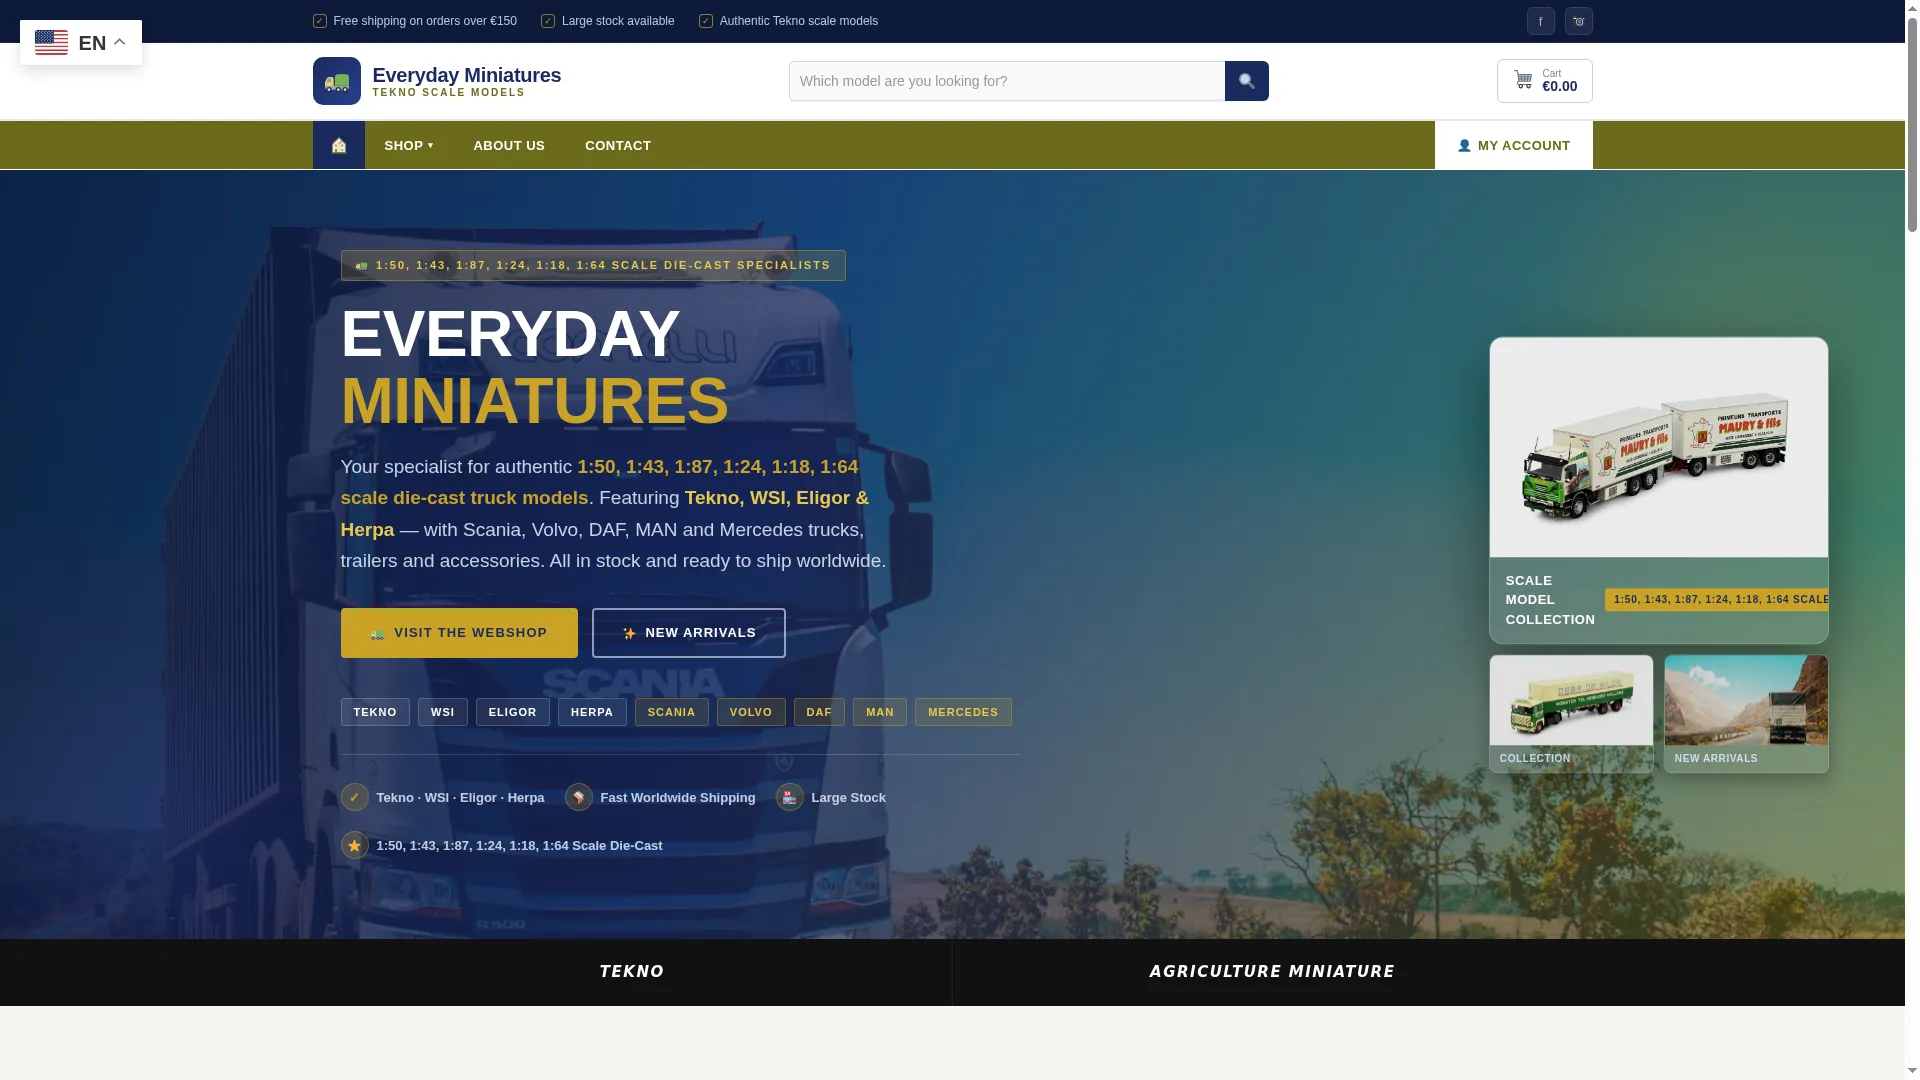This screenshot has height=1080, width=1920.
Task: Click the NEW ARRIVALS outlined button
Action: pyautogui.click(x=688, y=633)
